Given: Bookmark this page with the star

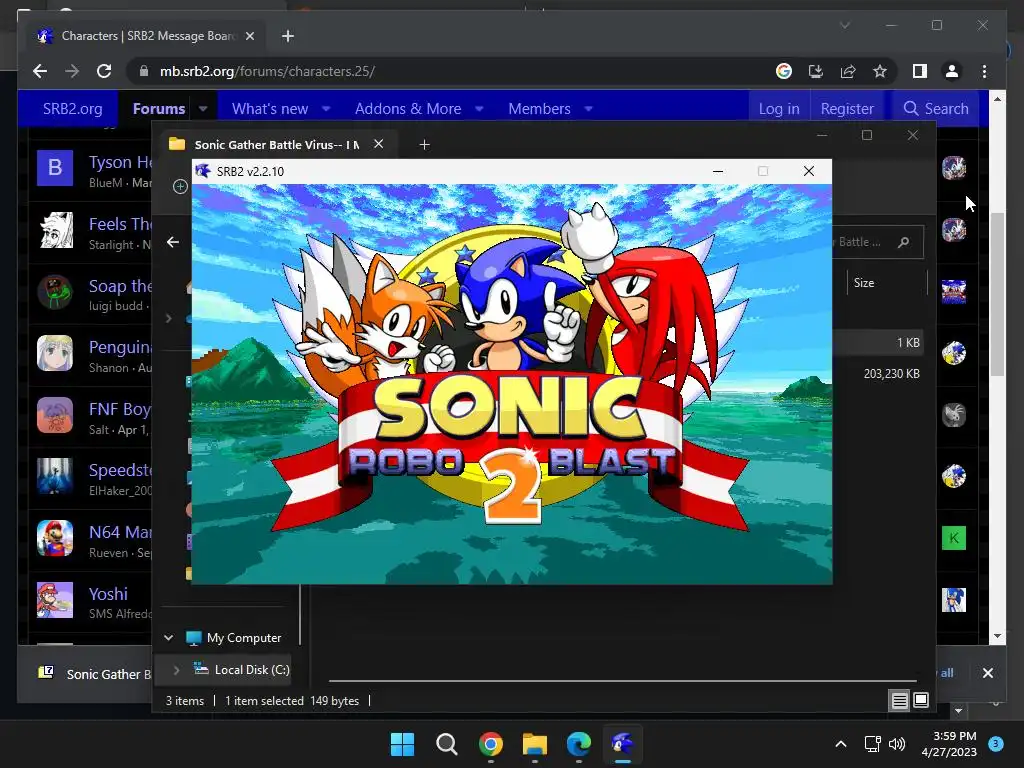Looking at the screenshot, I should point(880,71).
